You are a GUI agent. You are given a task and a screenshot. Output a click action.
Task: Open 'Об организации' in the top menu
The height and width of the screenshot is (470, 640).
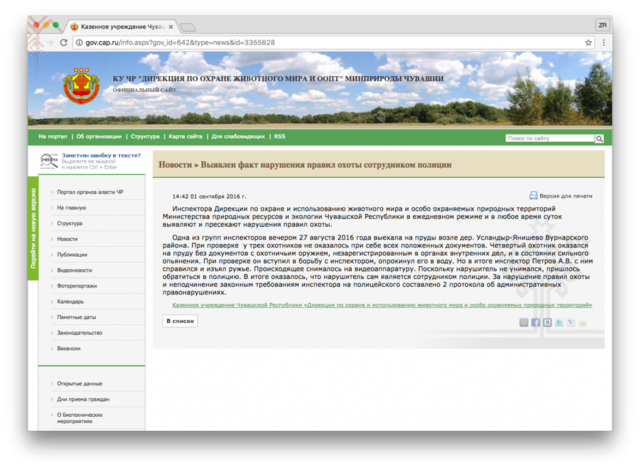click(98, 136)
